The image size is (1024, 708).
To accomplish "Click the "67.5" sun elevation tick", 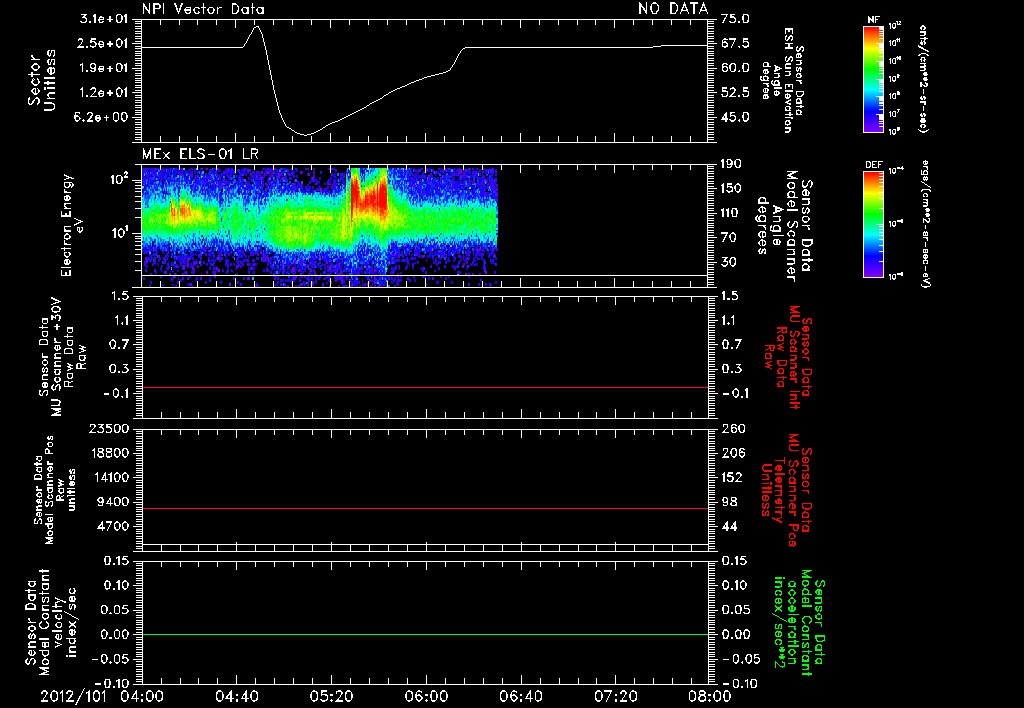I will click(735, 43).
